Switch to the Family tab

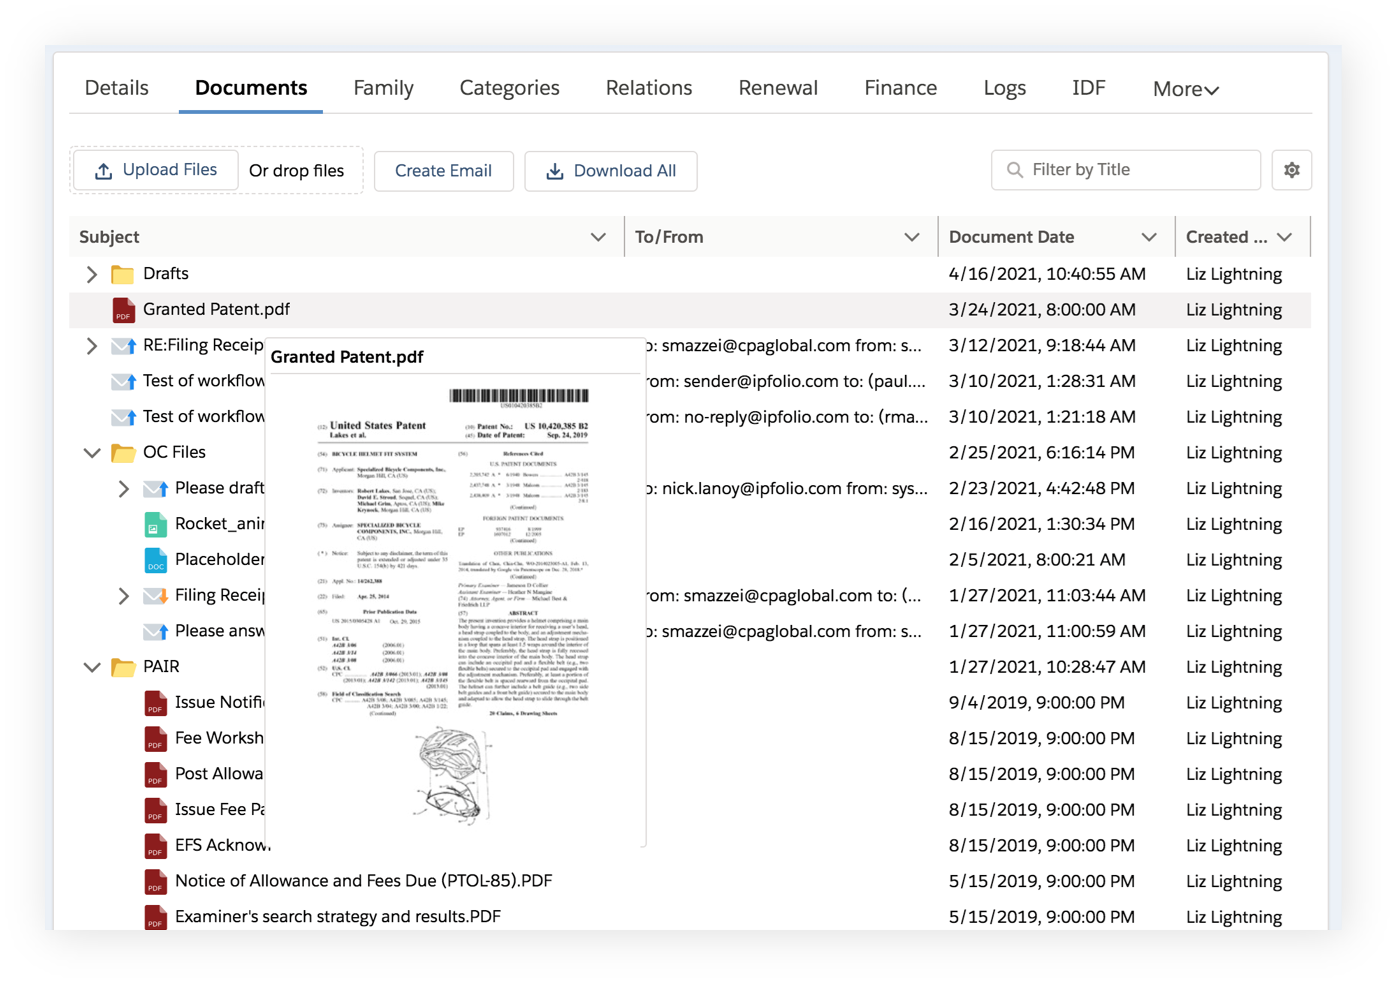(383, 88)
